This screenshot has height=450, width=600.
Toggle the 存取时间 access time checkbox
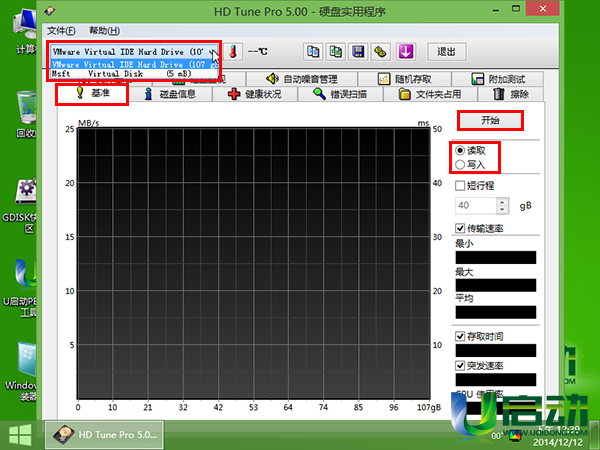click(460, 336)
